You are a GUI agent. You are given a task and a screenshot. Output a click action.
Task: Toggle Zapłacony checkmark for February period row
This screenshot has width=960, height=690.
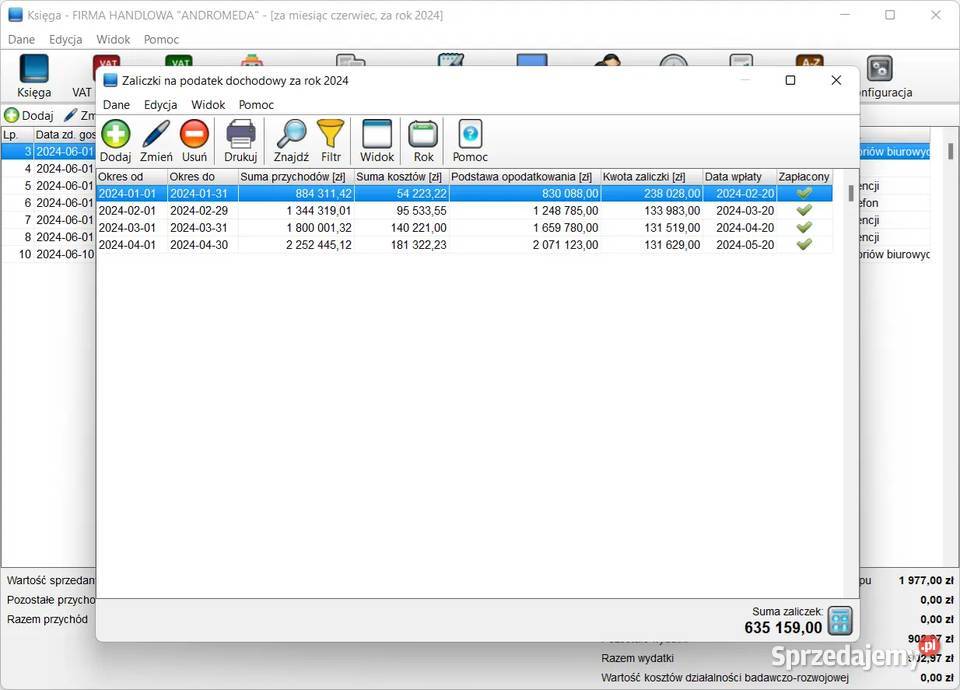pyautogui.click(x=804, y=211)
